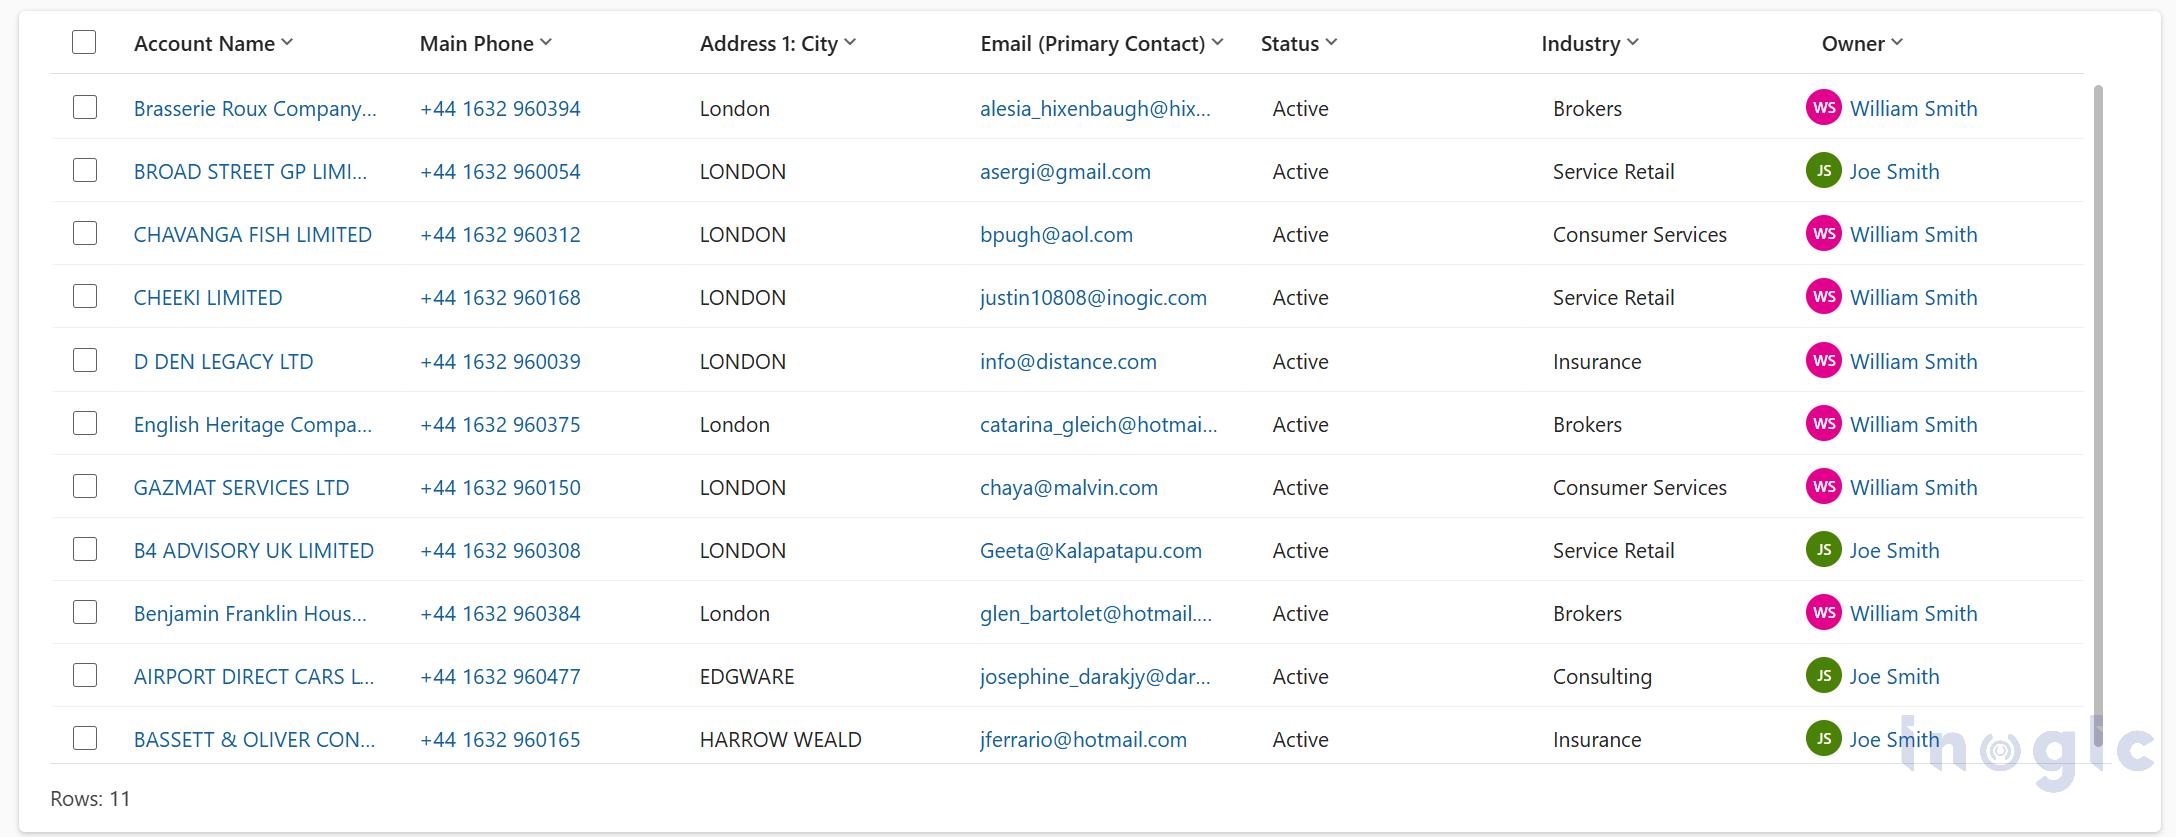Expand the Industry column filter menu
Image resolution: width=2176 pixels, height=837 pixels.
(1632, 43)
